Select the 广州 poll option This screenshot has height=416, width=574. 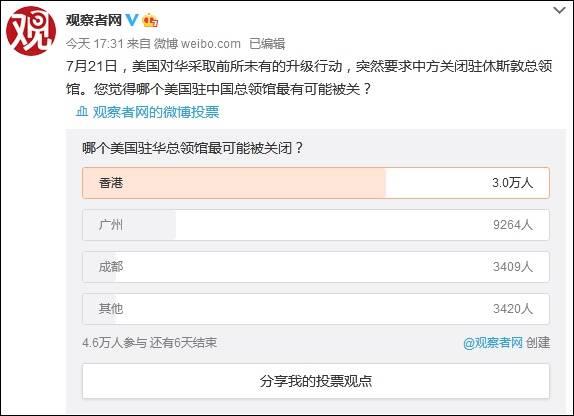(316, 225)
